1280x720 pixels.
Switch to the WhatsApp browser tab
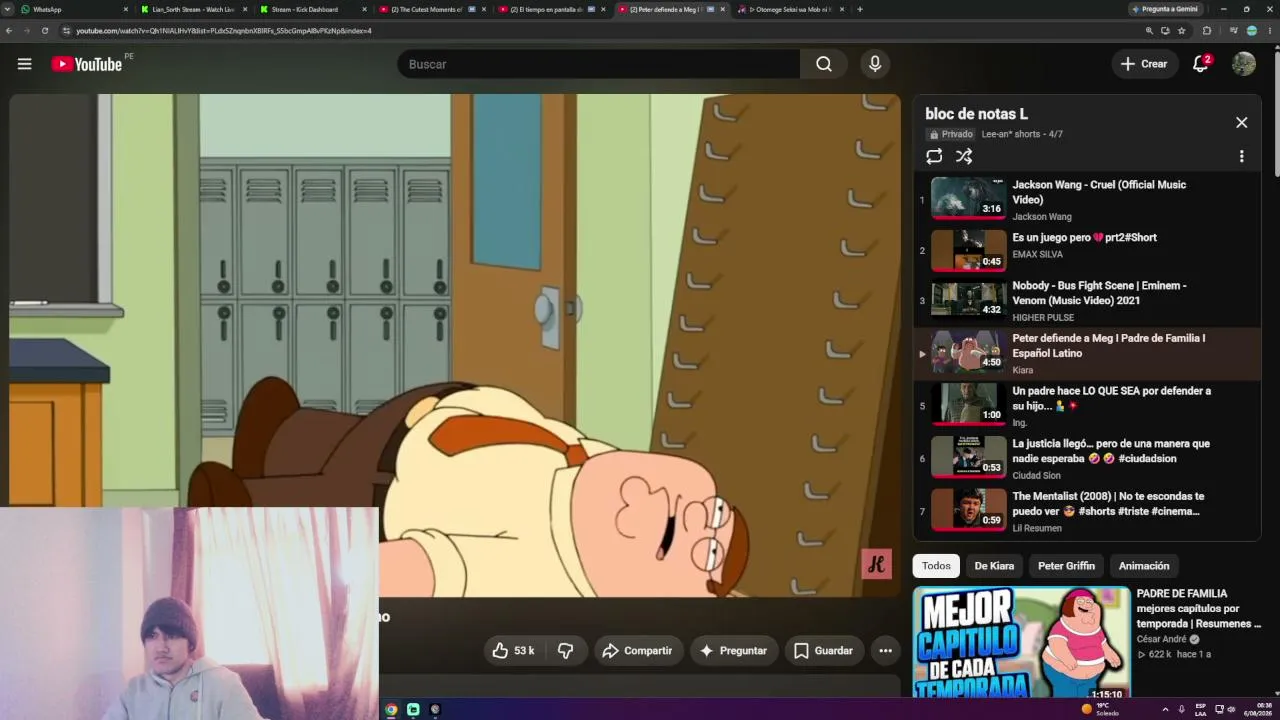pyautogui.click(x=75, y=9)
